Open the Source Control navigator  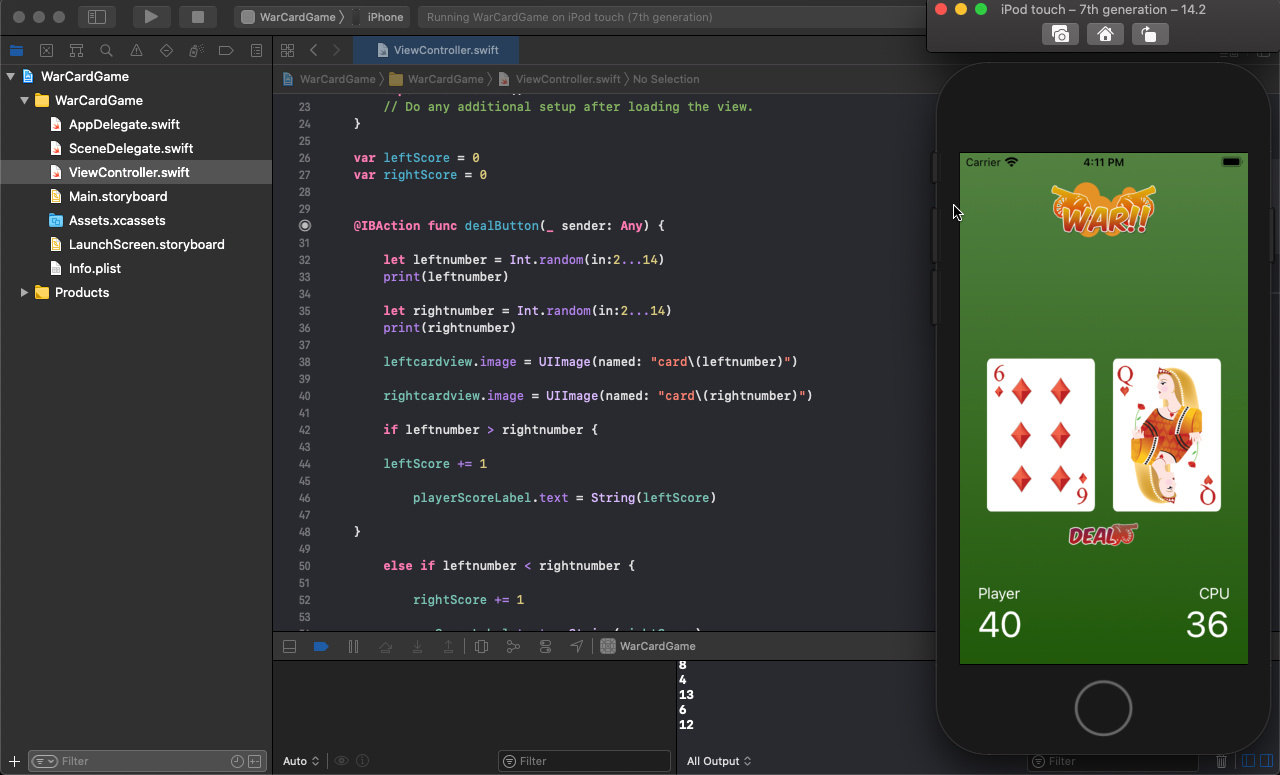coord(46,50)
